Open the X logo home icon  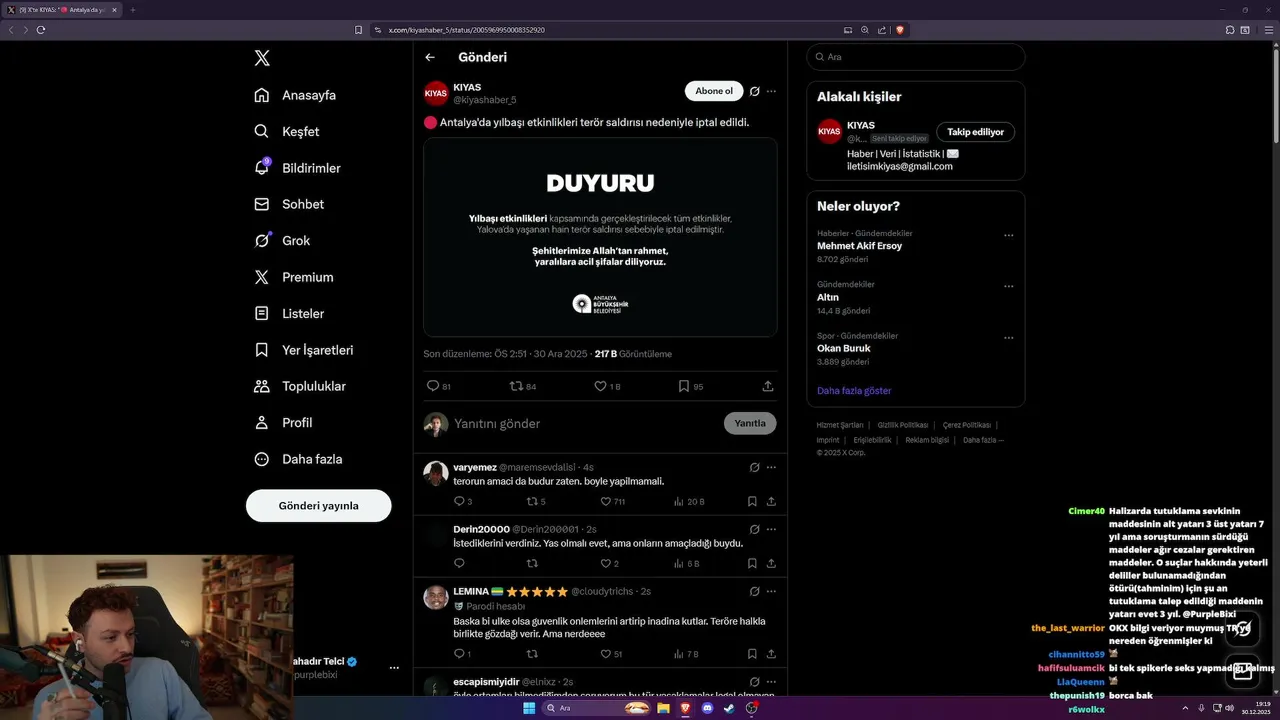[262, 58]
